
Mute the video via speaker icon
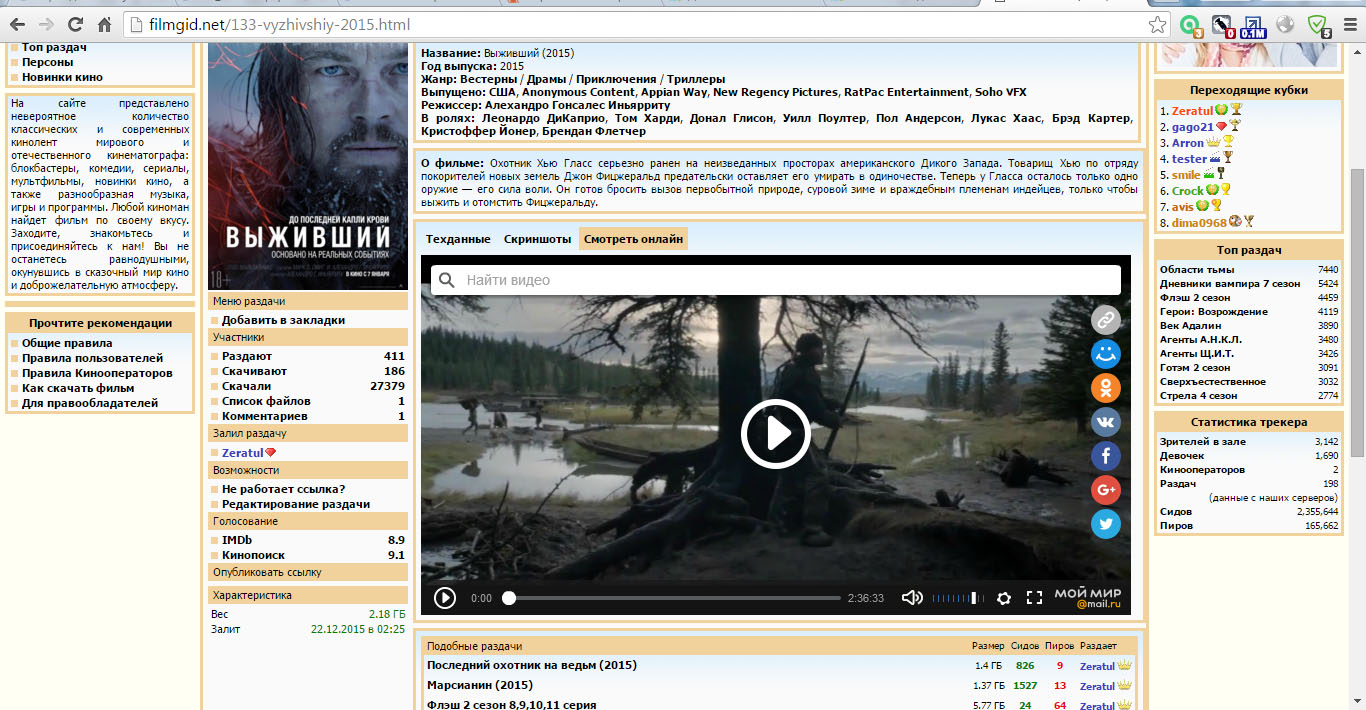912,598
